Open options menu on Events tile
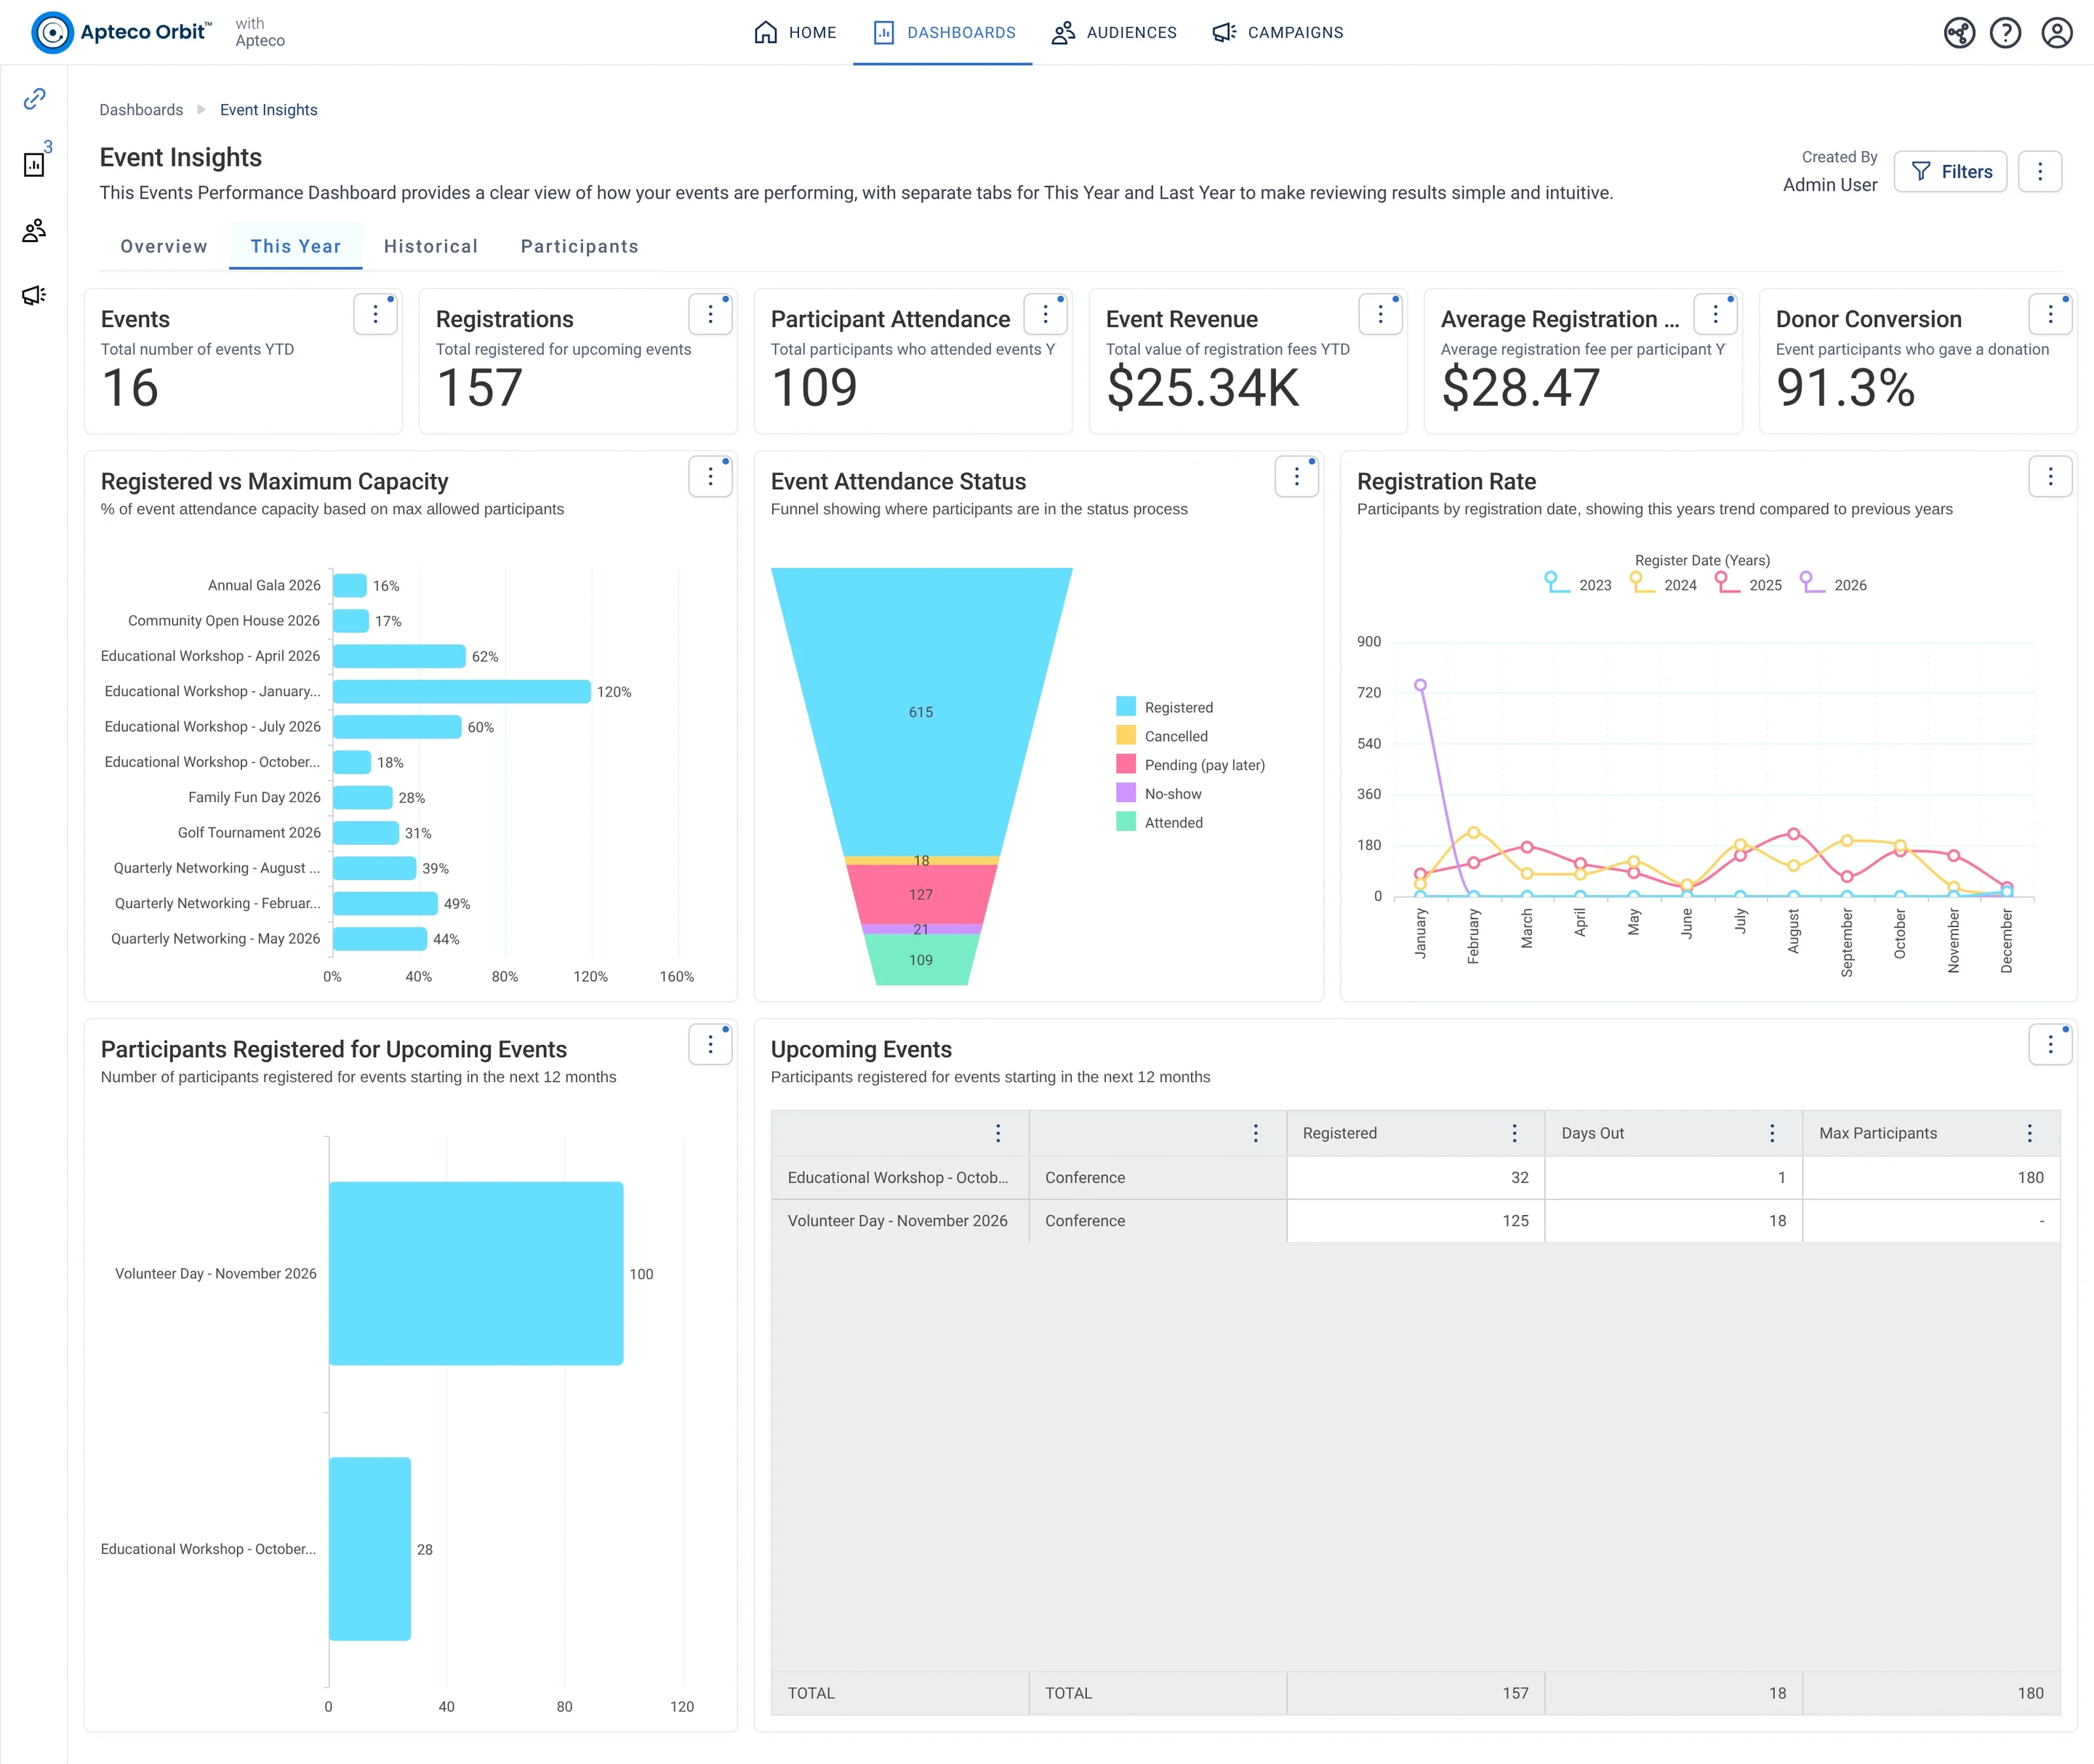The image size is (2094, 1764). pos(376,315)
